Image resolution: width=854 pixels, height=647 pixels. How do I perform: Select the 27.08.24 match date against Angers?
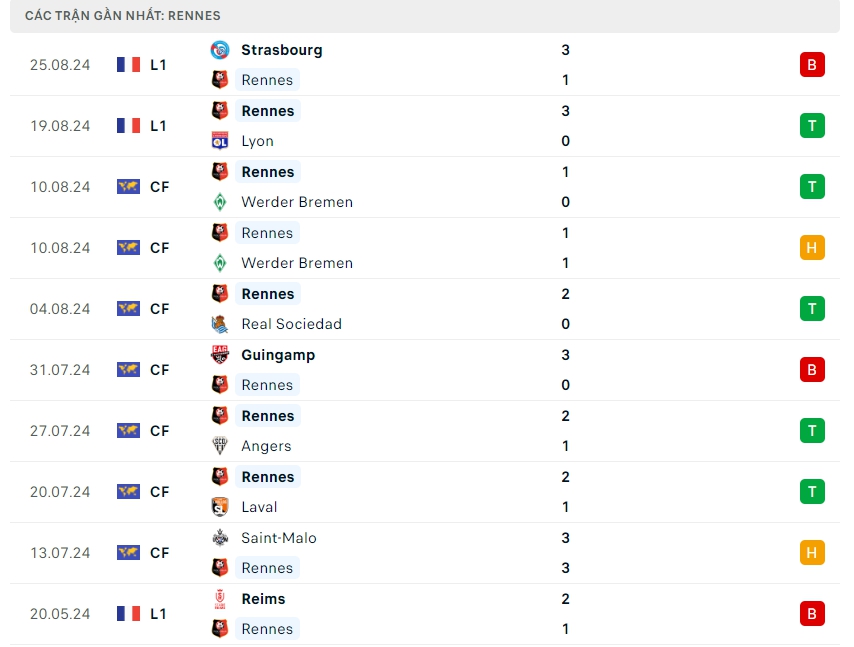coord(60,431)
